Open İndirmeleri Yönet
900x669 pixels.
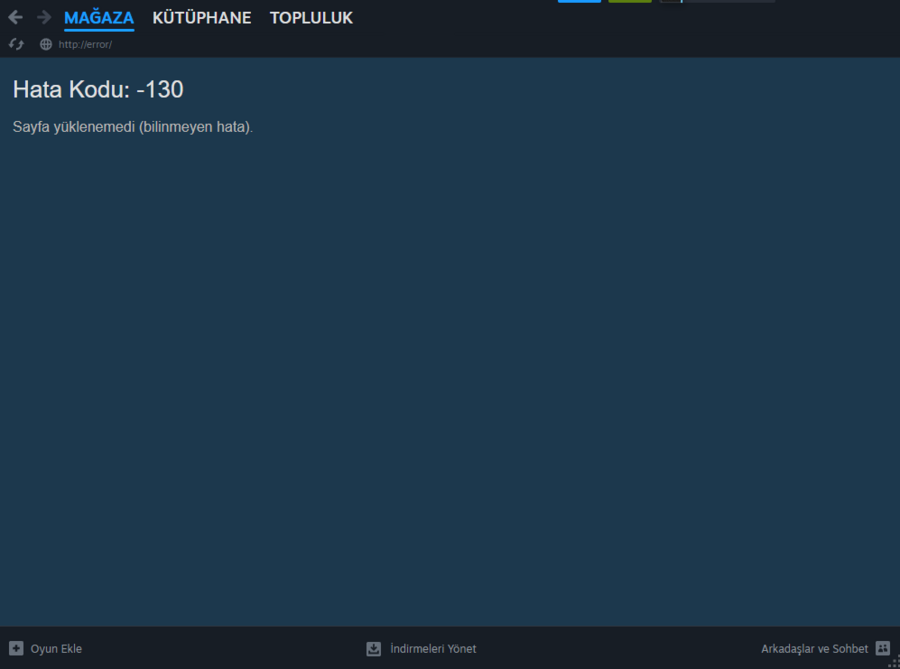[x=433, y=648]
